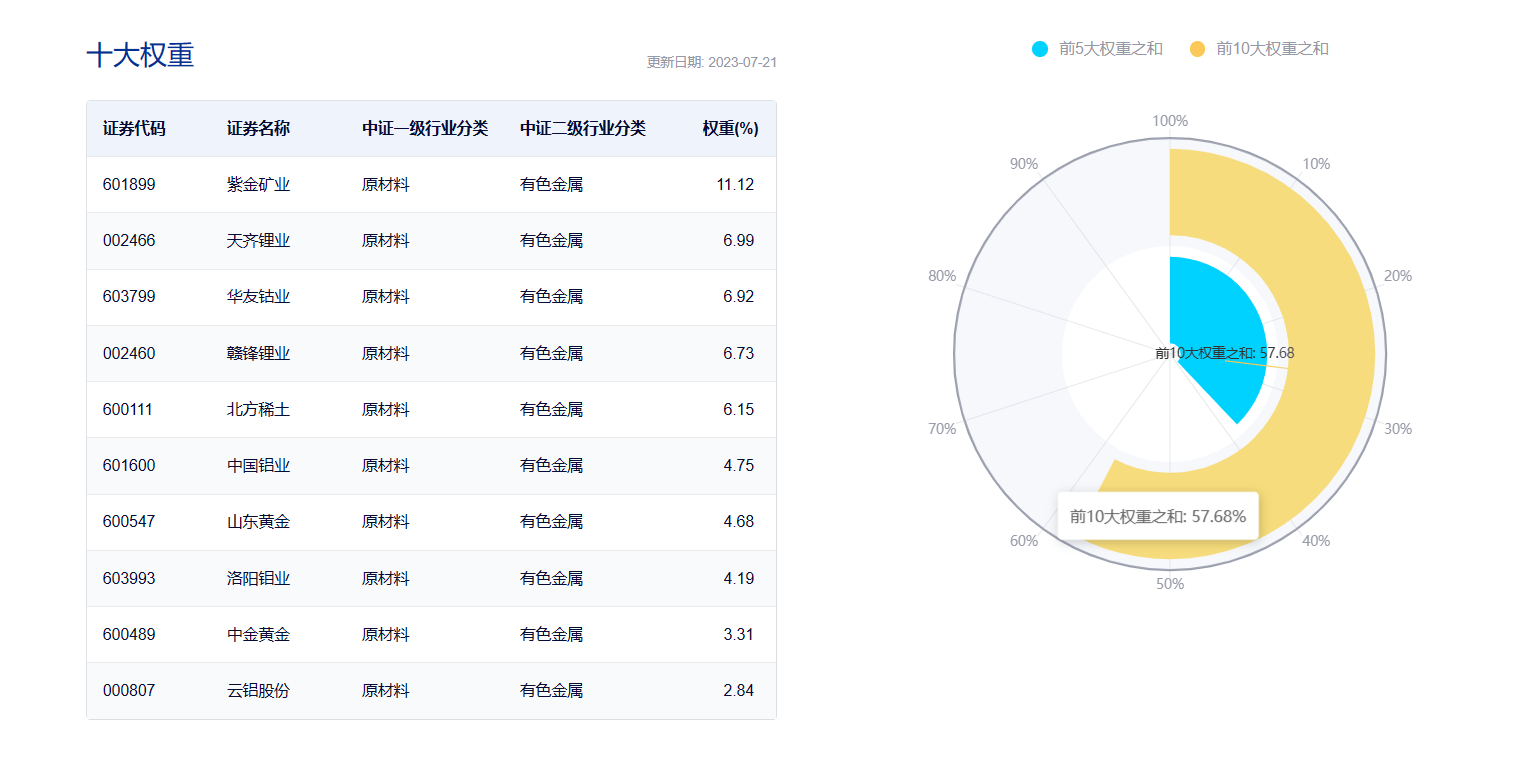Select the 华友钴业 row name
Image resolution: width=1522 pixels, height=759 pixels.
[x=258, y=297]
